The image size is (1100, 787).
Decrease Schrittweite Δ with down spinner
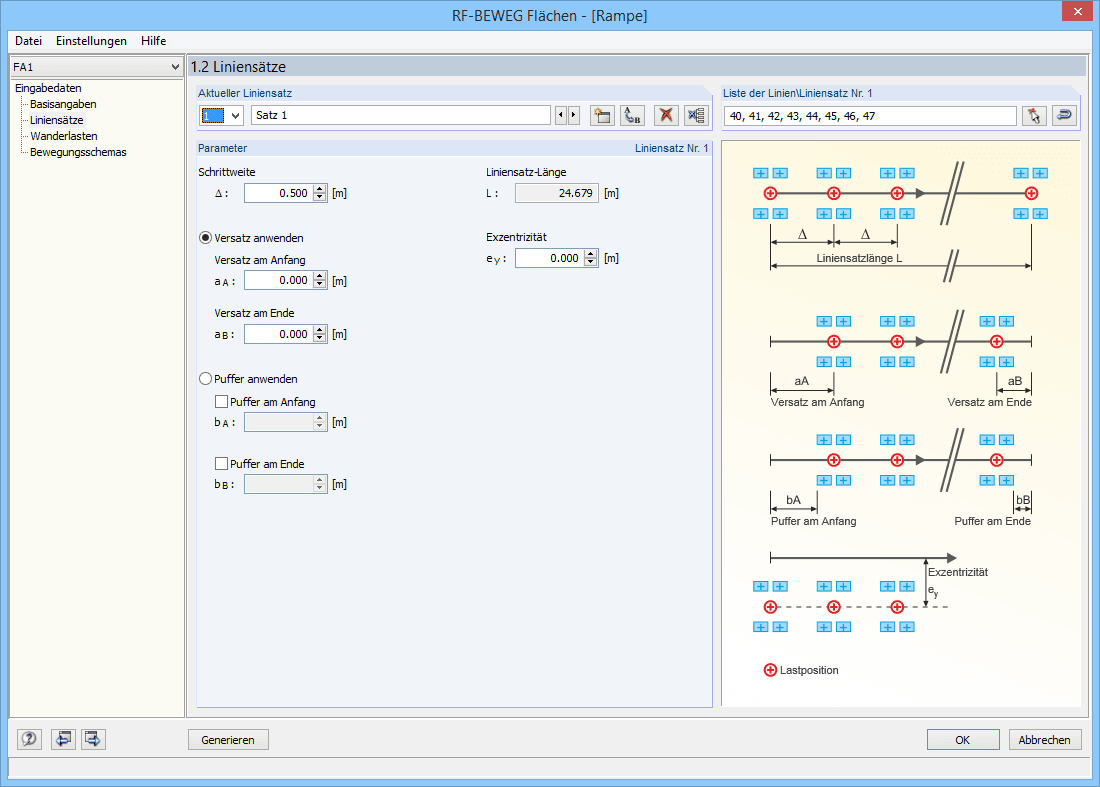[x=320, y=197]
